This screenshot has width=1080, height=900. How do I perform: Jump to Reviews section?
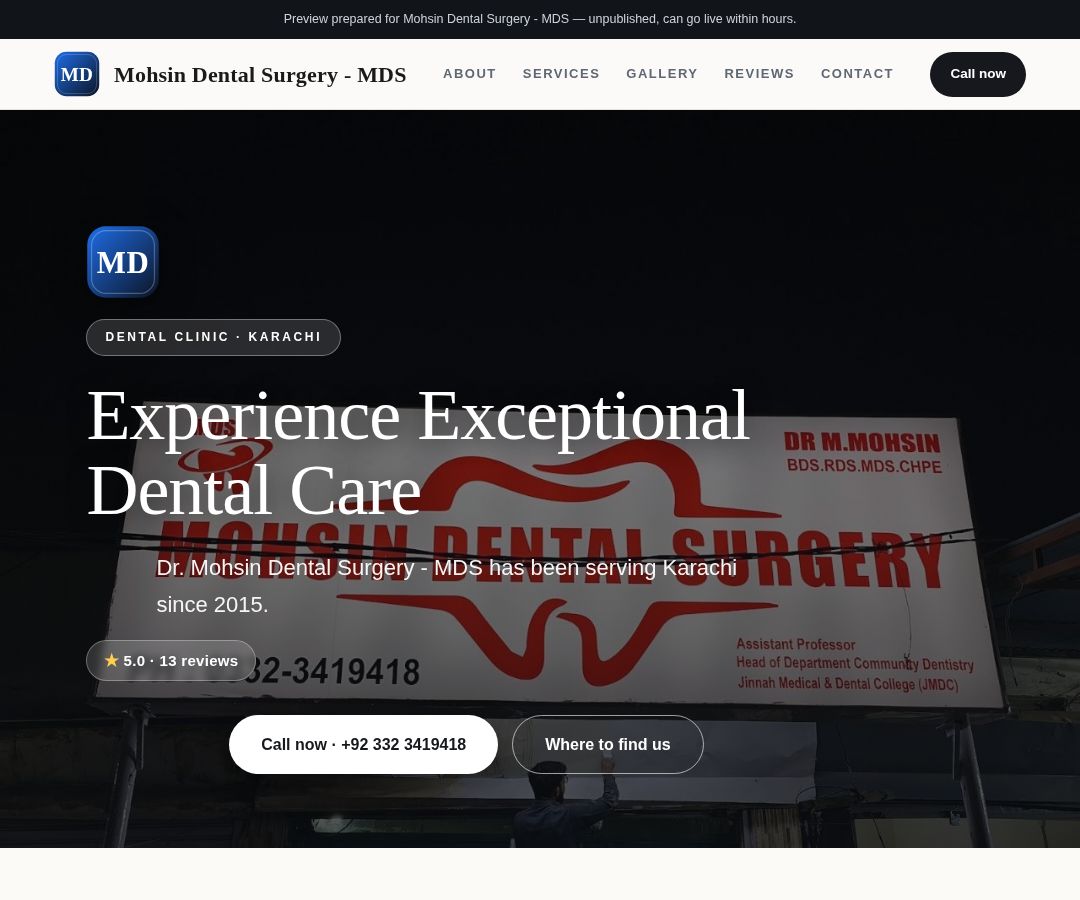tap(759, 74)
